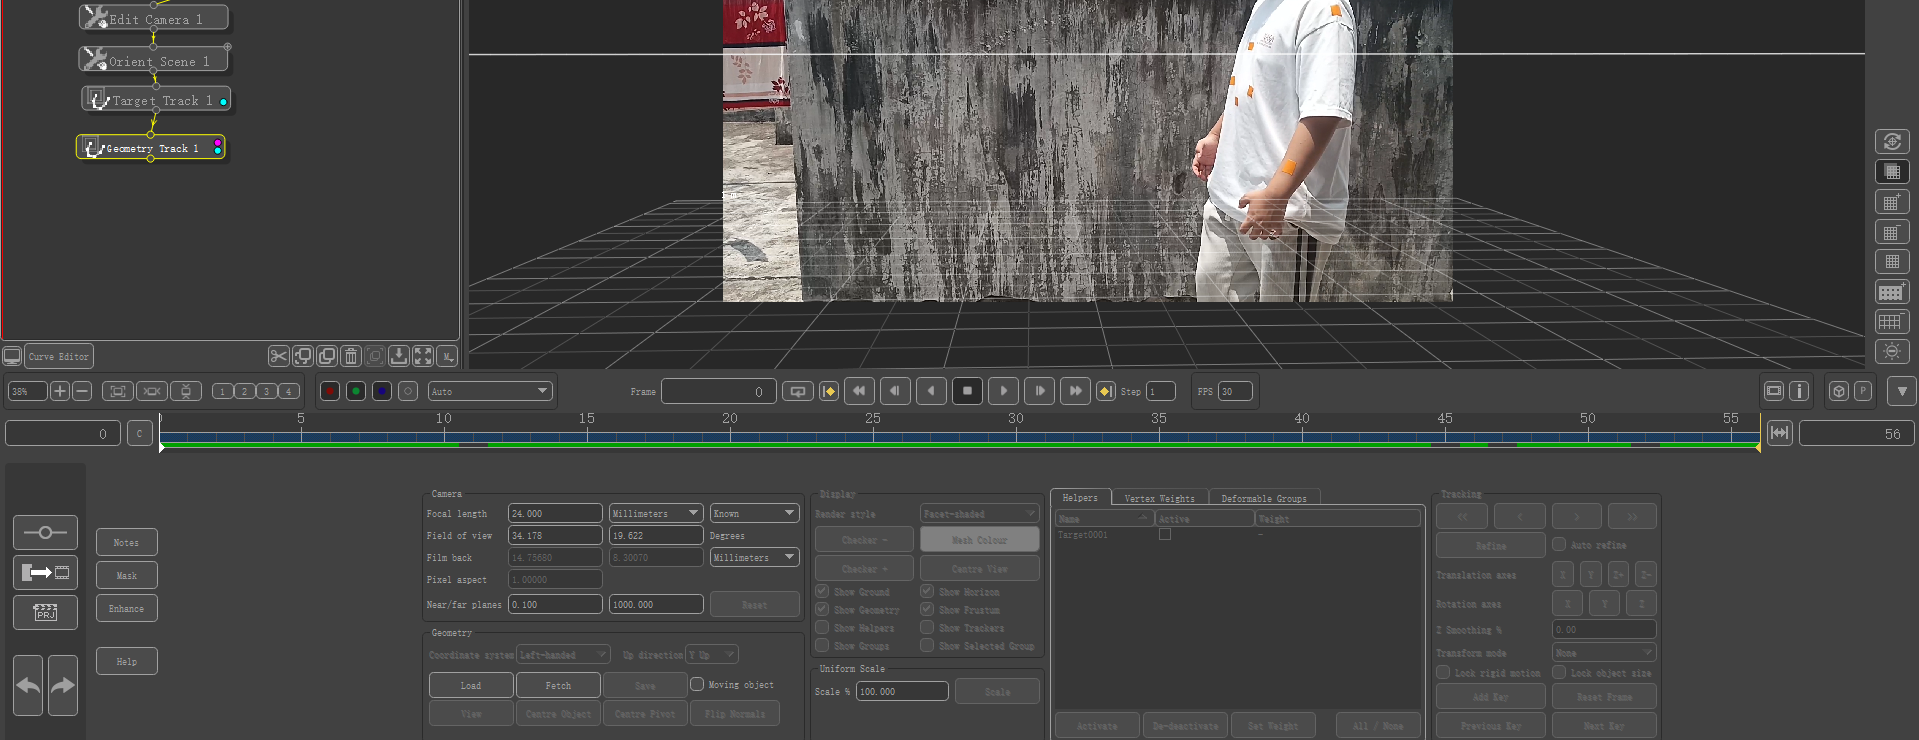The width and height of the screenshot is (1919, 740).
Task: Open the focal length Known dropdown
Action: click(x=754, y=513)
